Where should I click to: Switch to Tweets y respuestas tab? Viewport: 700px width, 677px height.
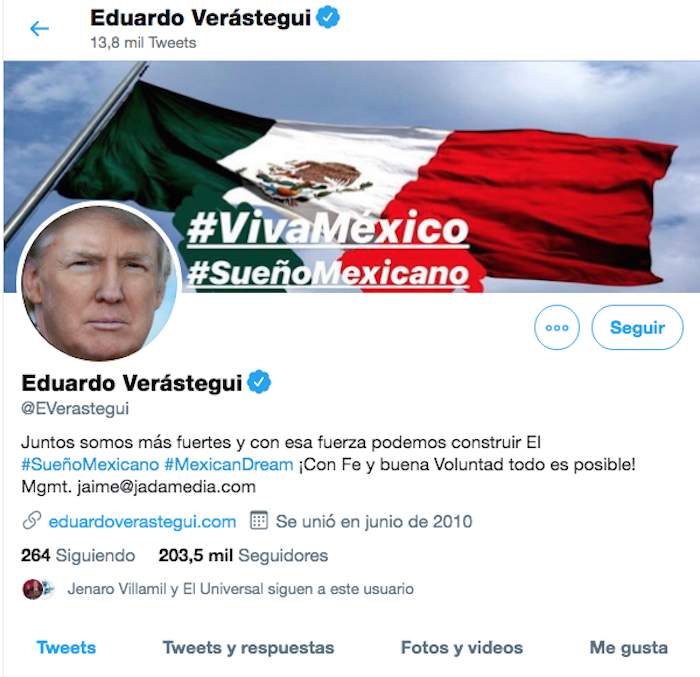pos(248,648)
